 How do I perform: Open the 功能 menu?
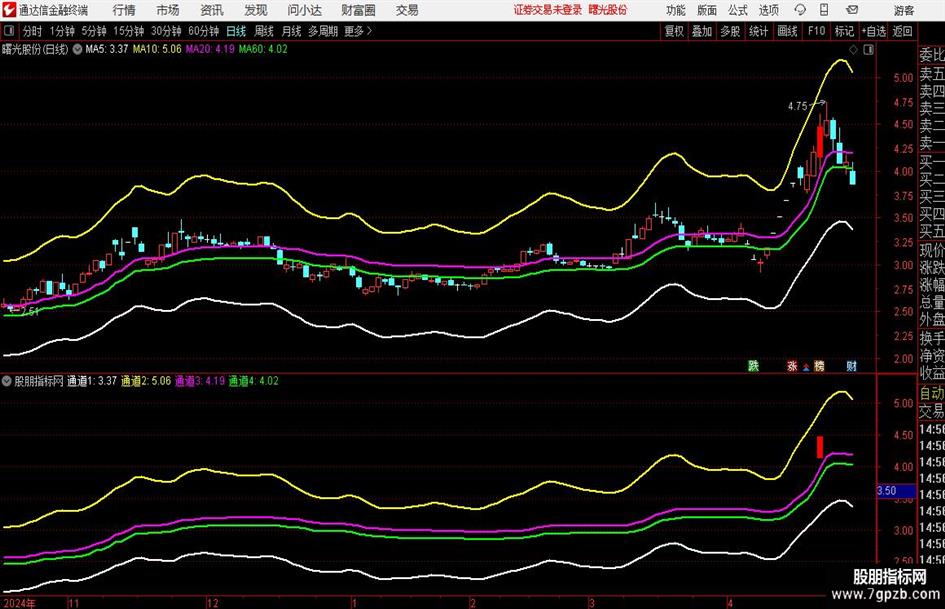click(x=676, y=10)
